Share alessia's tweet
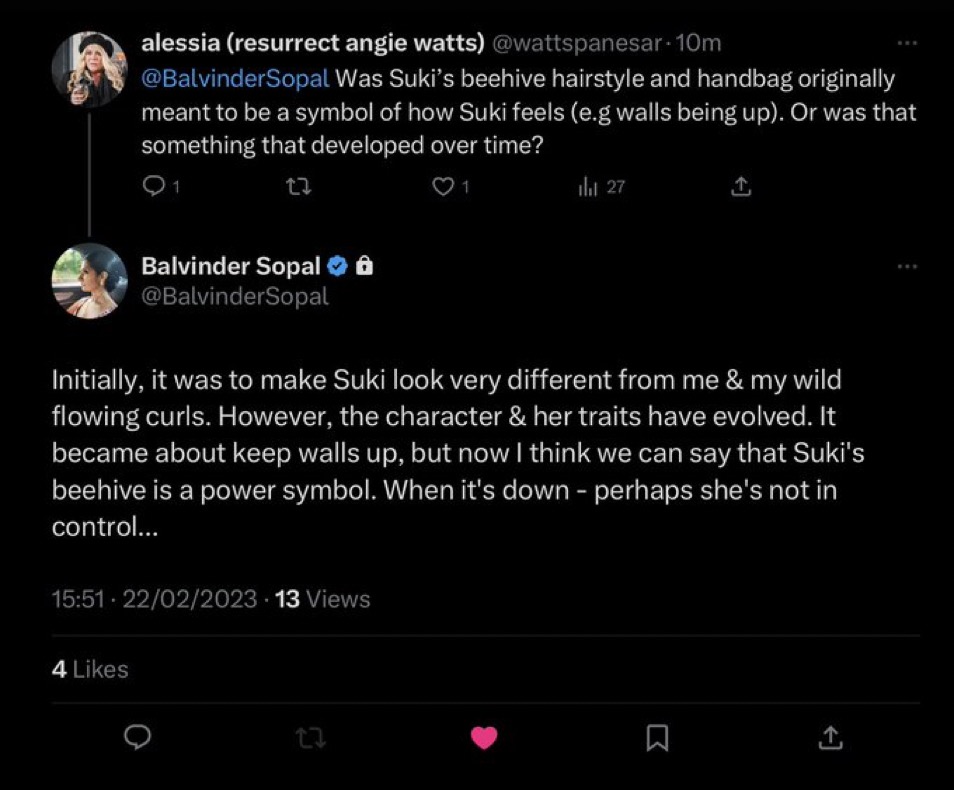Viewport: 954px width, 790px height. [740, 186]
